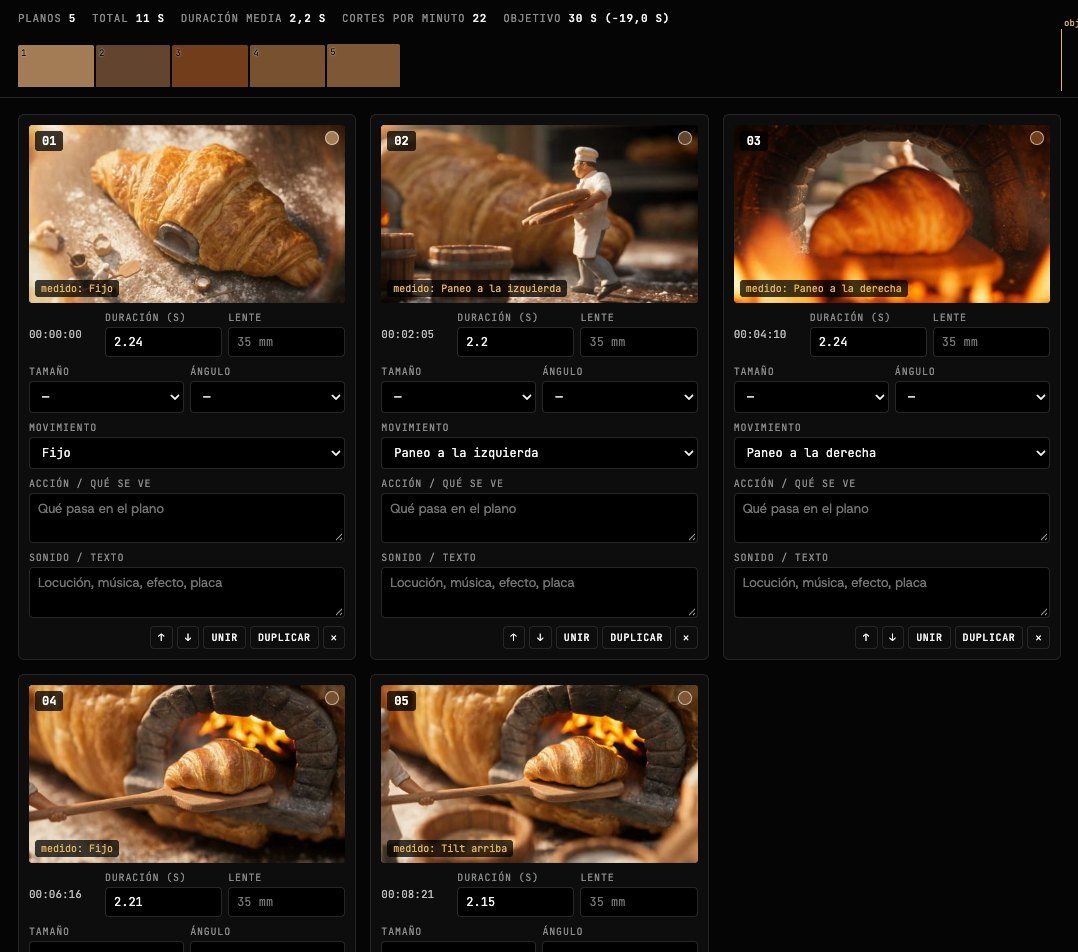Move shot 02 down with arrow icon
Screen dimensions: 1078x952
click(x=540, y=637)
